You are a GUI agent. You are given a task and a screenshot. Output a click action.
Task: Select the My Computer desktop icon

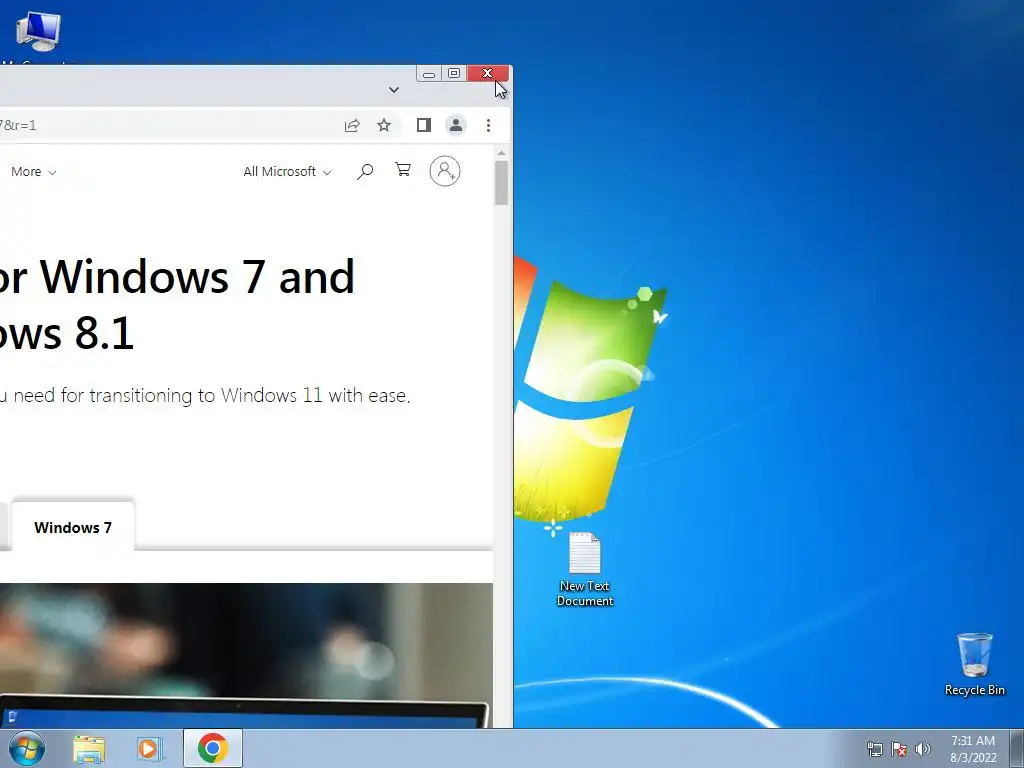tap(38, 36)
